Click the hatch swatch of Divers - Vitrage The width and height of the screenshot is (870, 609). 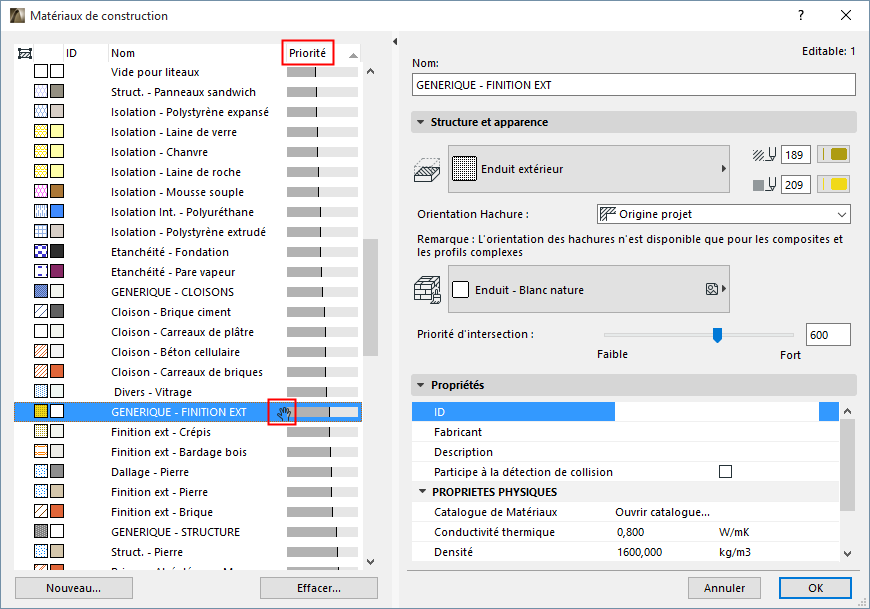(41, 391)
